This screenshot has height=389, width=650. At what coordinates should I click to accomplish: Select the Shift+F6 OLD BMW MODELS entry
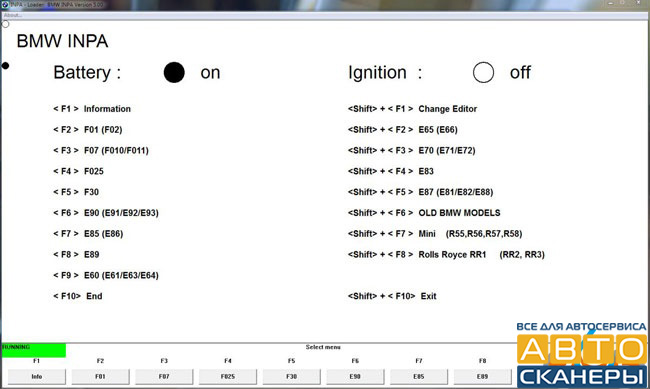click(424, 213)
